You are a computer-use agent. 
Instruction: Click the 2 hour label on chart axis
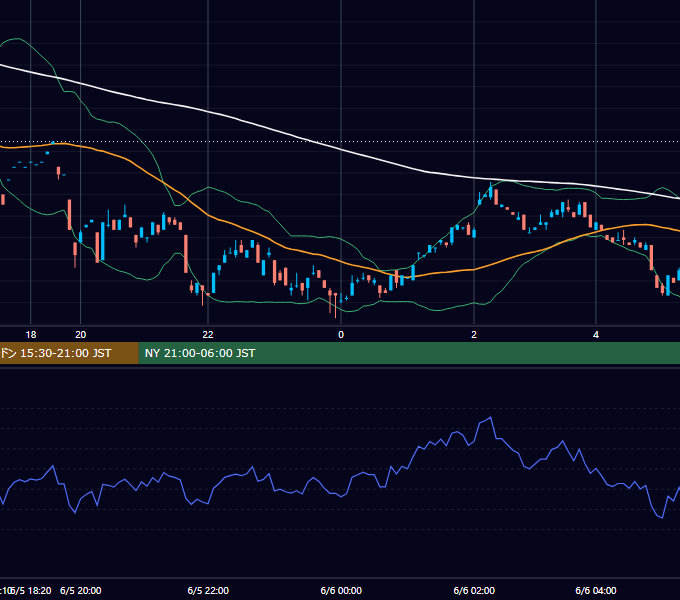pyautogui.click(x=474, y=335)
